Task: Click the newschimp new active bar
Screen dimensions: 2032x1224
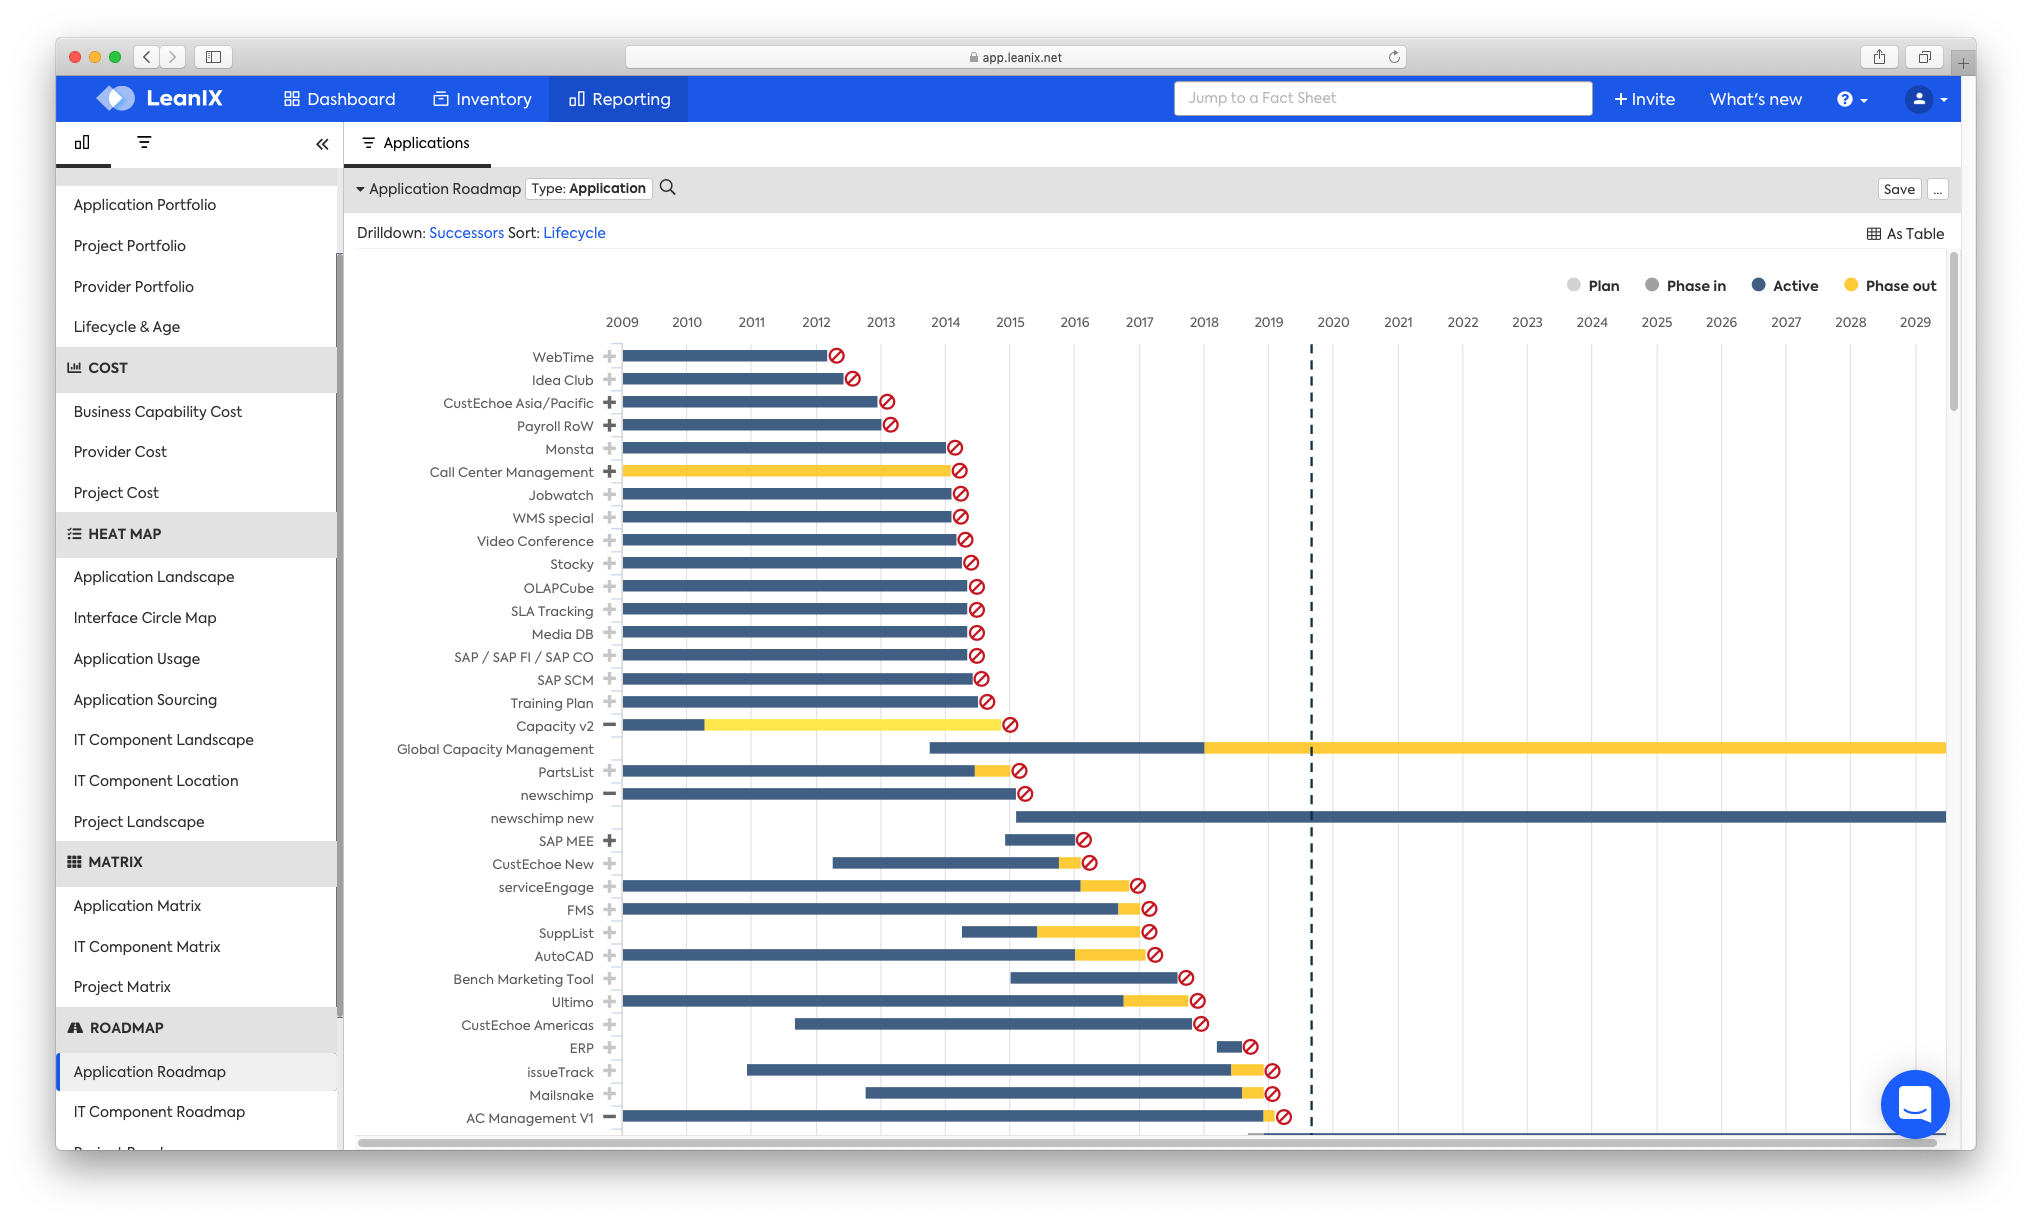Action: click(x=1481, y=817)
